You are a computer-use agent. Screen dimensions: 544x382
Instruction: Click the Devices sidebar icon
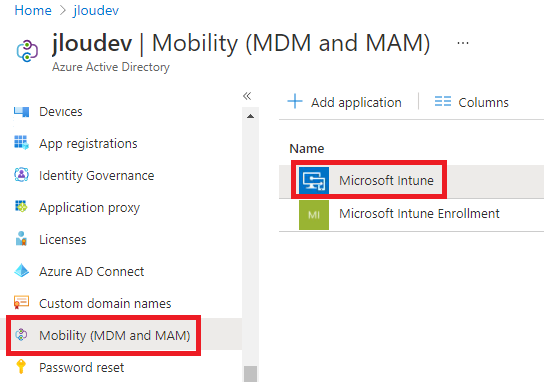click(x=21, y=112)
